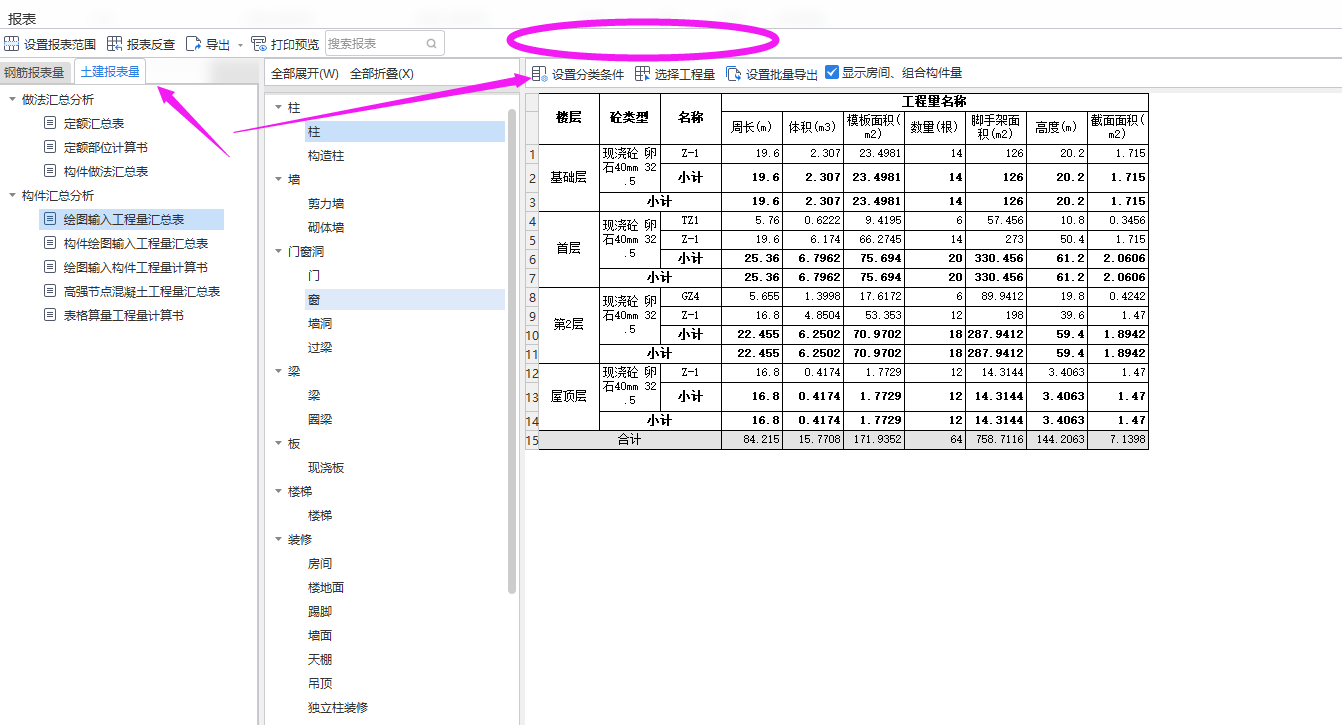This screenshot has width=1342, height=725.
Task: Click the 设置报表范围 grid icon
Action: pyautogui.click(x=12, y=44)
